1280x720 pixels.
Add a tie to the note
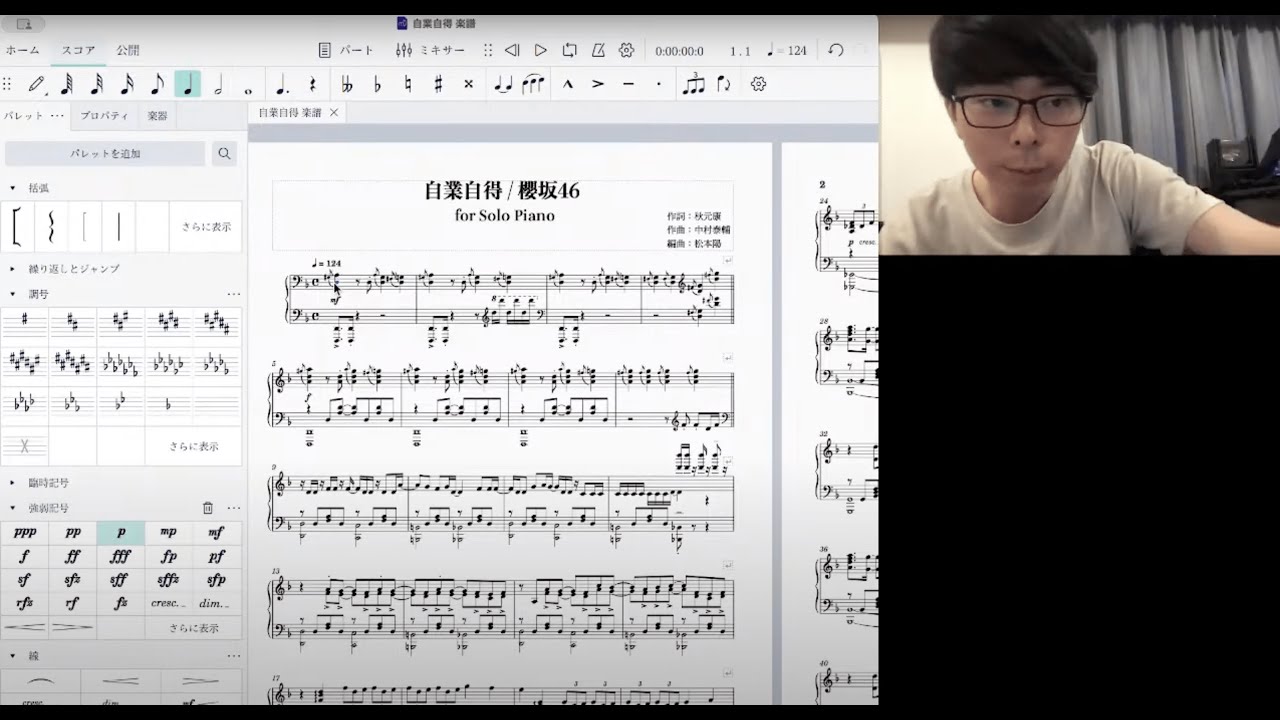[x=503, y=84]
